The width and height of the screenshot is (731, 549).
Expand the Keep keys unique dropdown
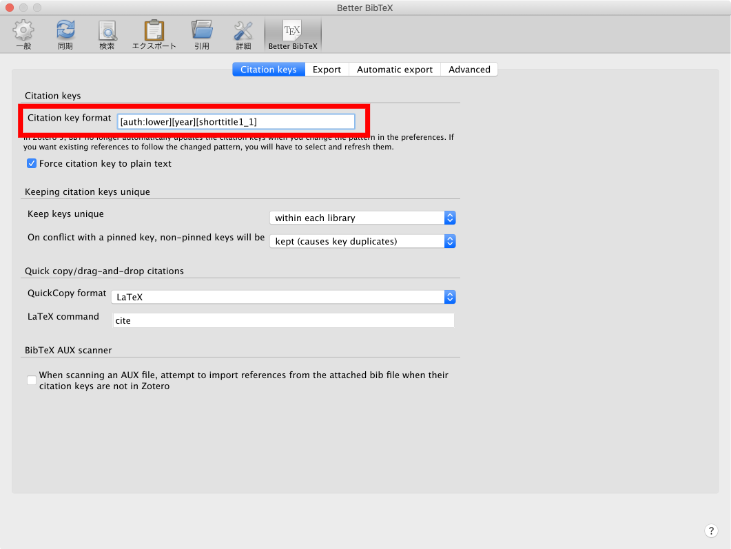(363, 217)
